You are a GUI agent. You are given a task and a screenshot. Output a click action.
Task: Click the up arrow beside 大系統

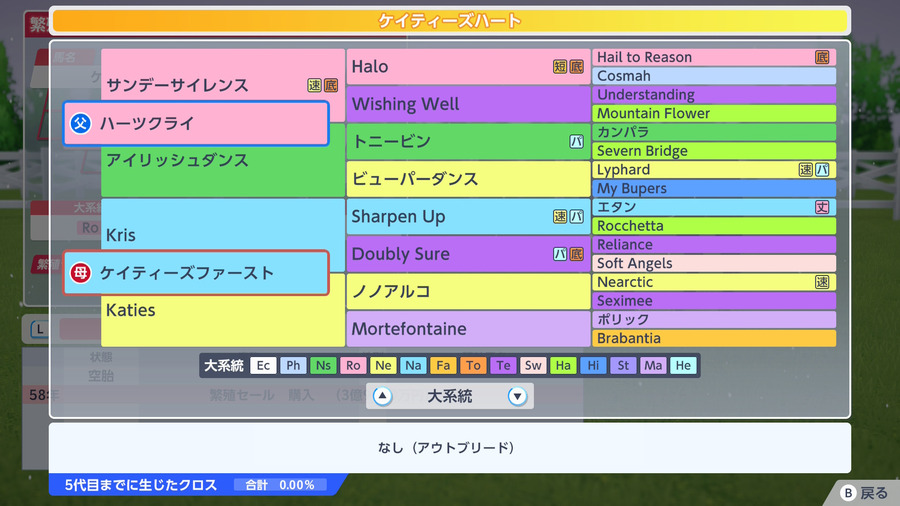pos(382,396)
